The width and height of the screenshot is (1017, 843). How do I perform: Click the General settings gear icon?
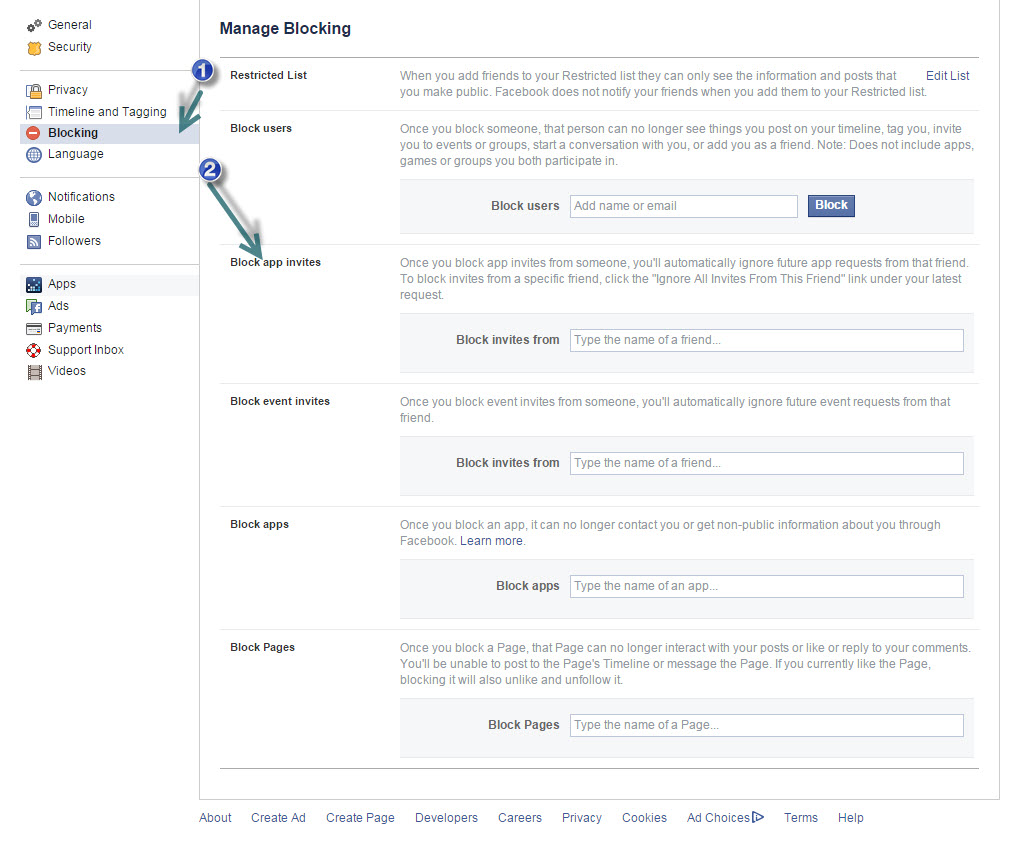point(34,25)
